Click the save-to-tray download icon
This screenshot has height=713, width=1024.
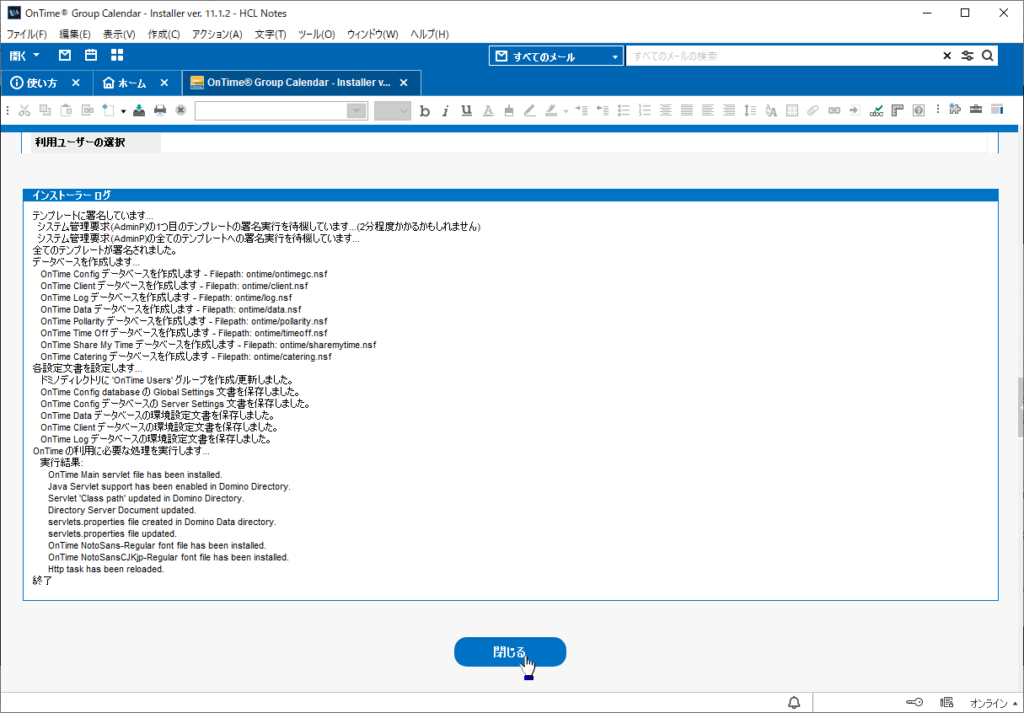138,110
